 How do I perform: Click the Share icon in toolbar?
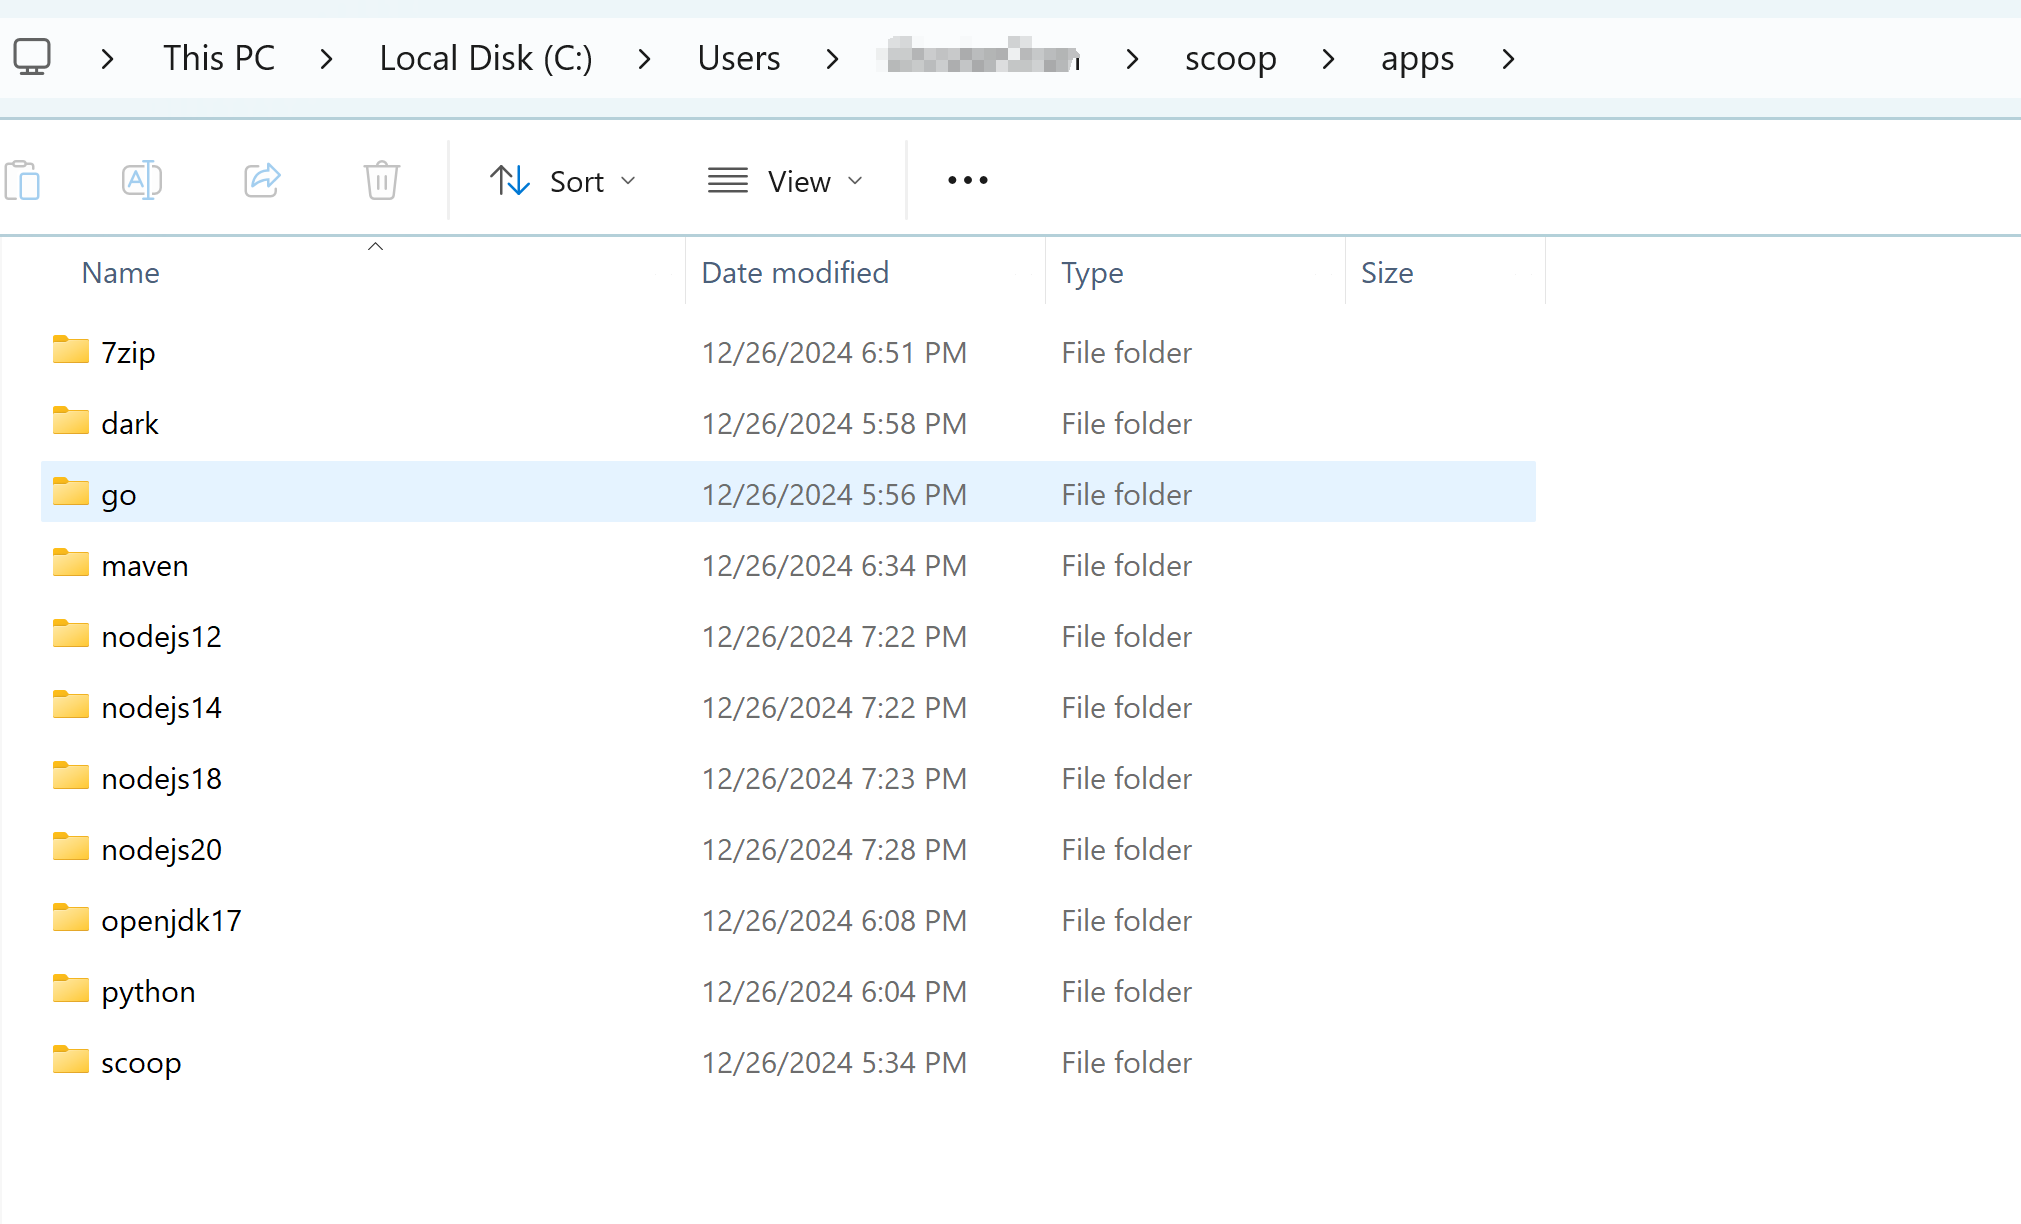coord(262,181)
